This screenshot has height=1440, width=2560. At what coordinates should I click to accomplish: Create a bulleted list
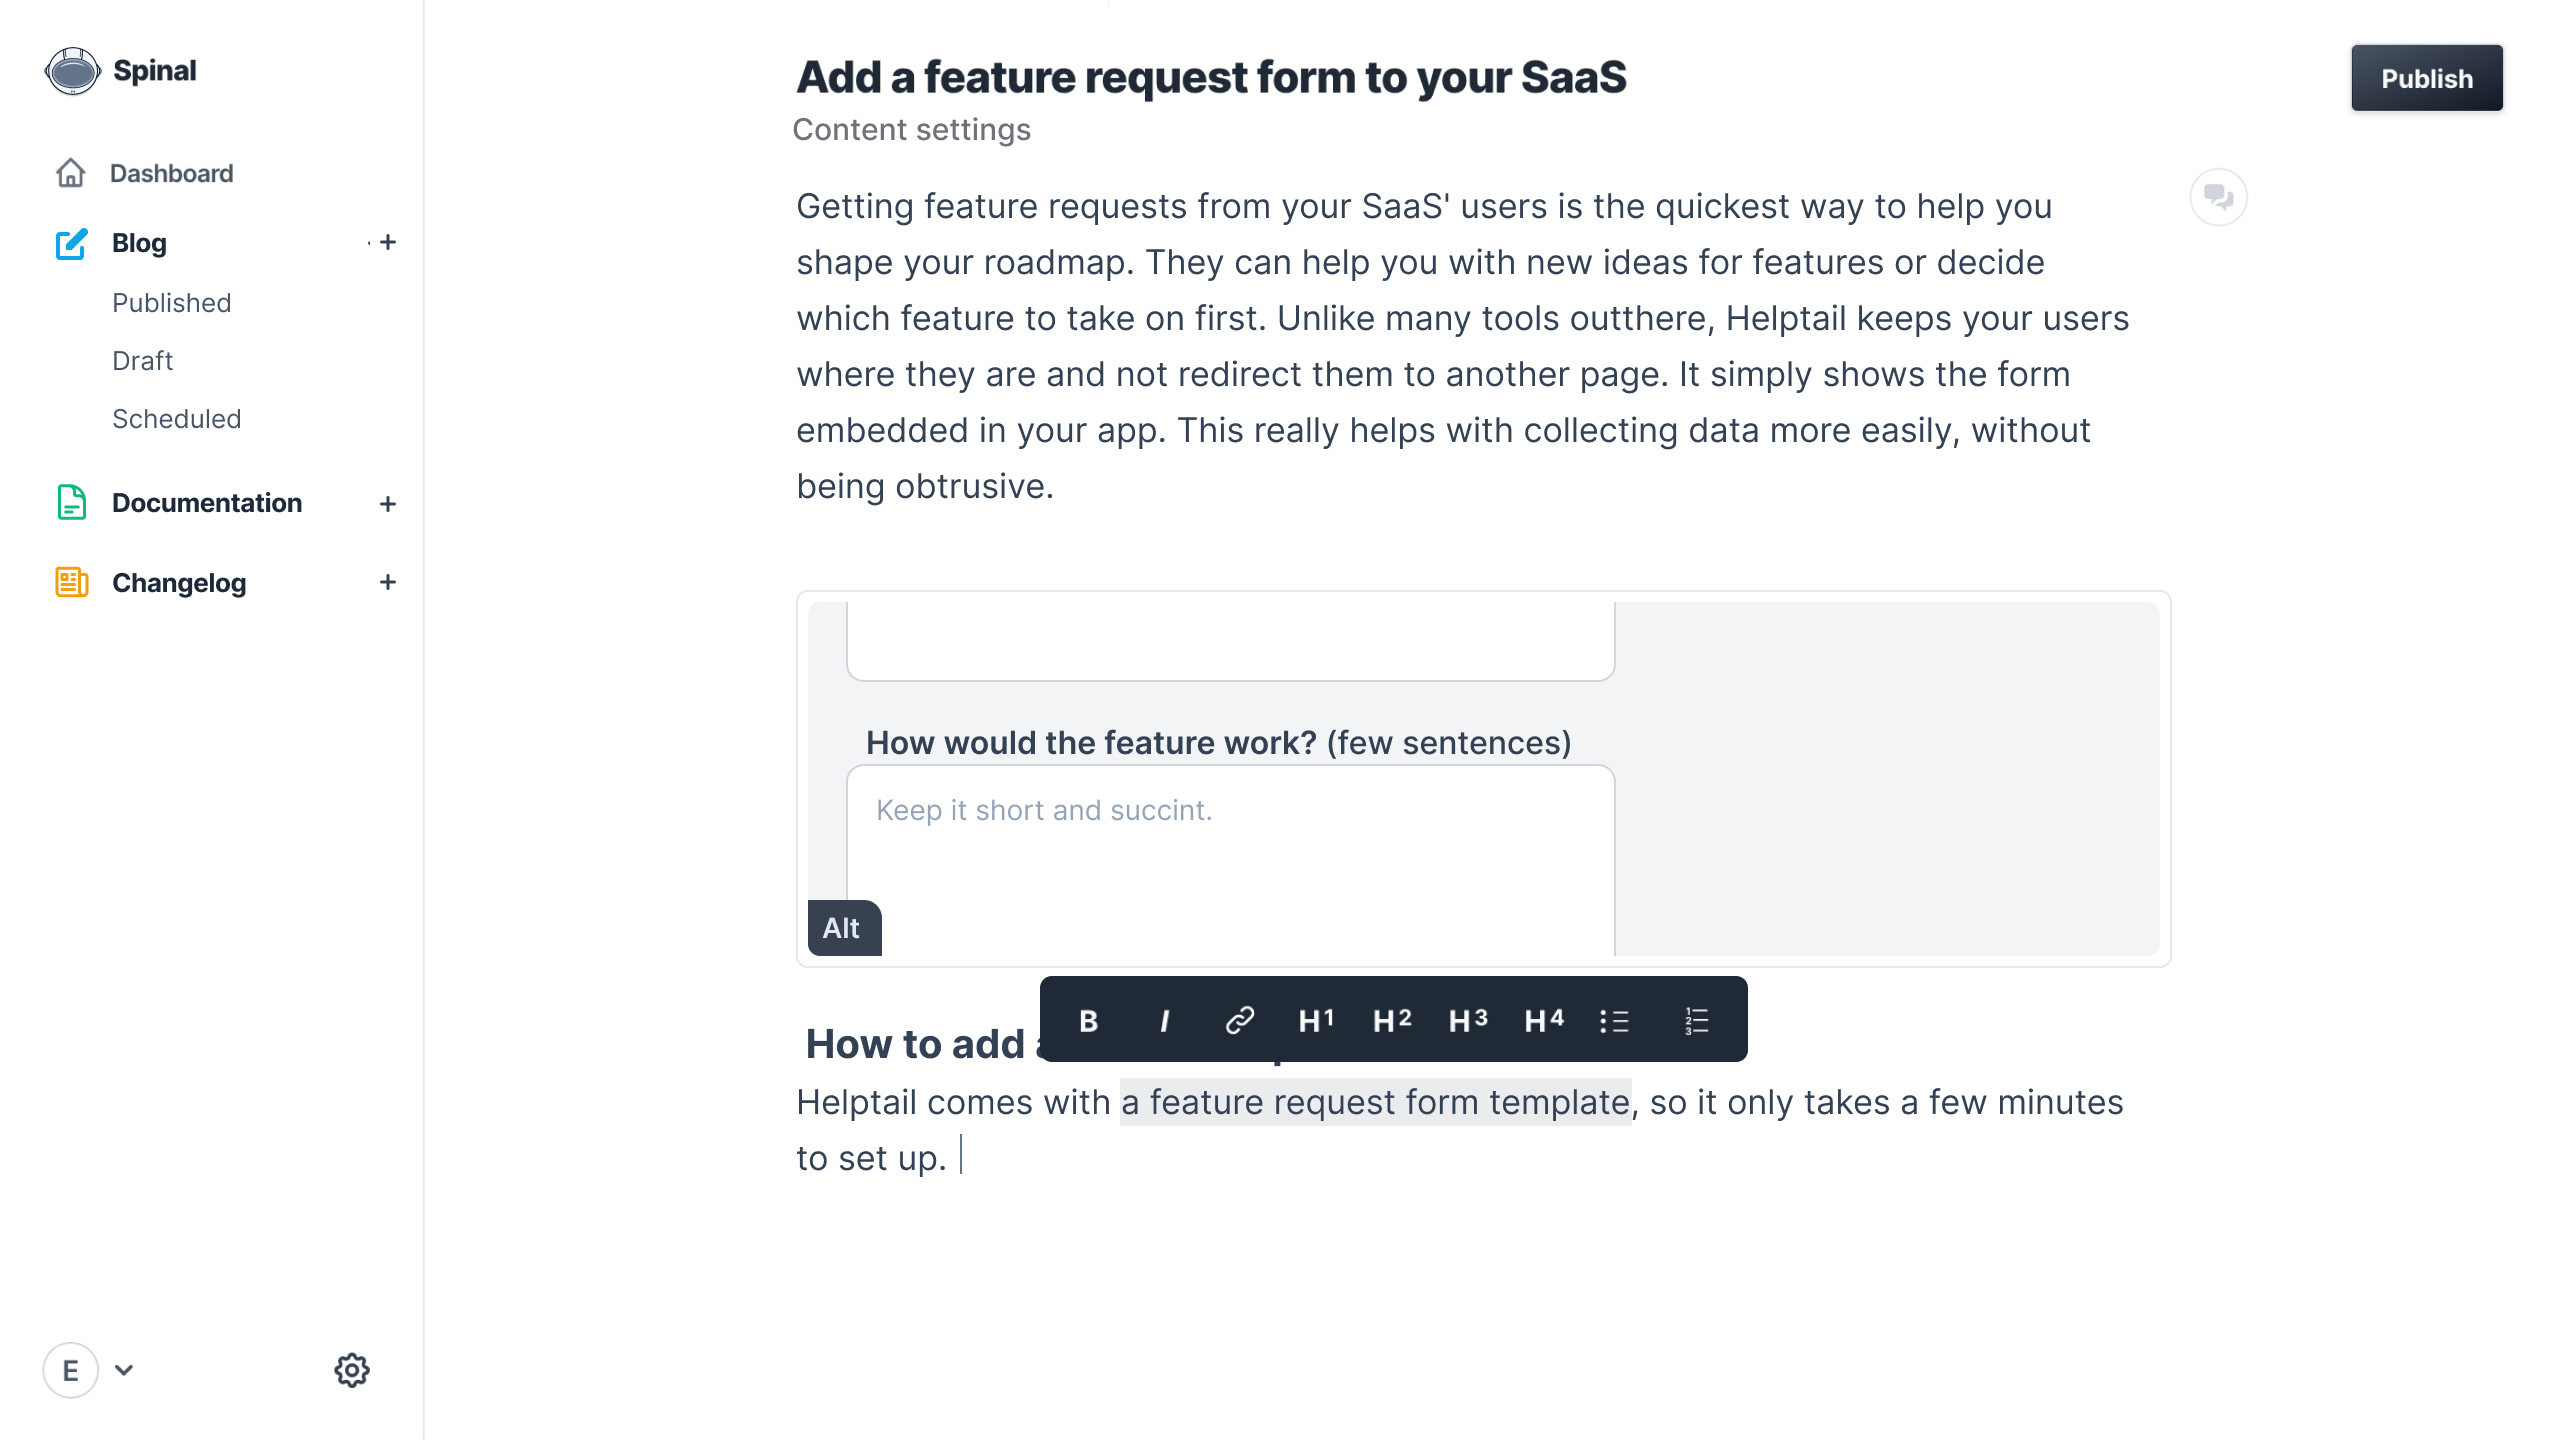[x=1616, y=1020]
